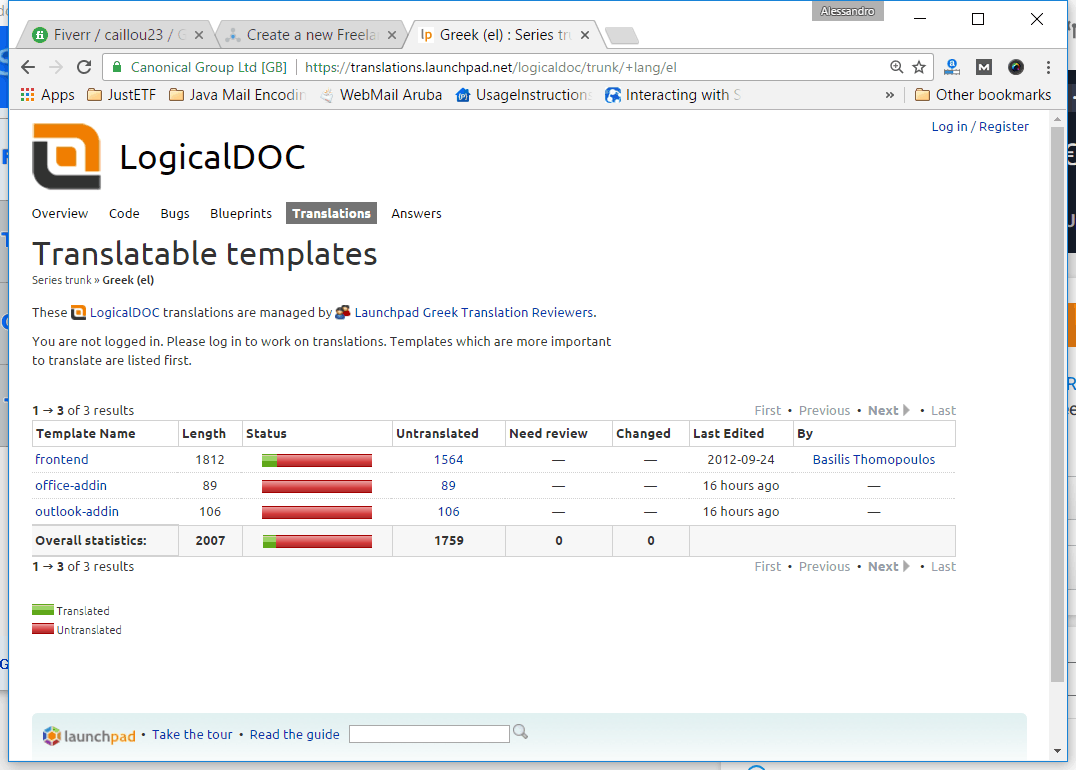Screen dimensions: 1076x770
Task: Open the Other bookmarks folder
Action: click(x=982, y=95)
